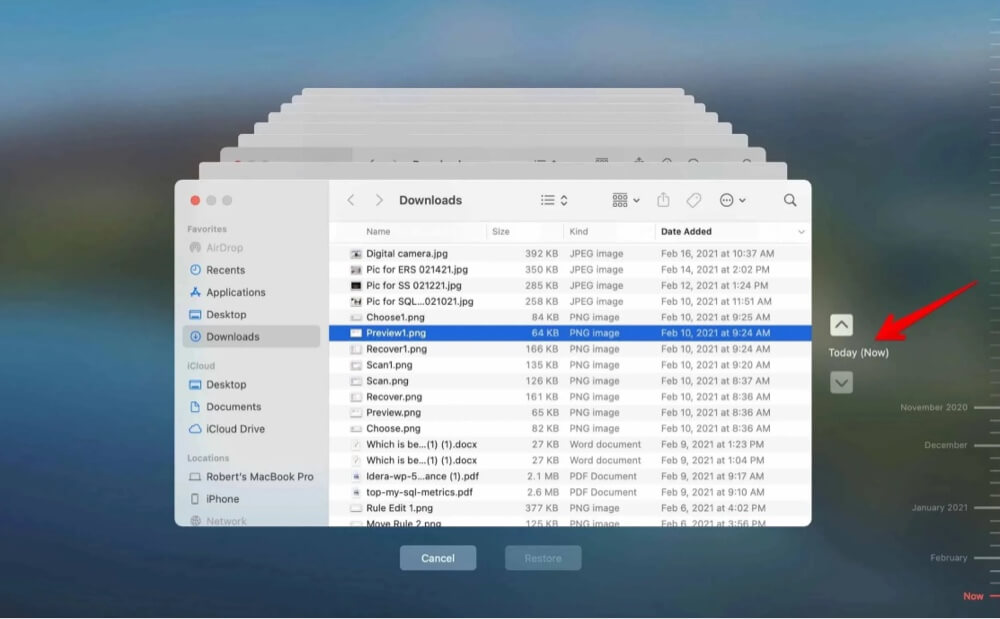Click the Tags icon in the toolbar
Image resolution: width=1000 pixels, height=619 pixels.
pyautogui.click(x=694, y=200)
